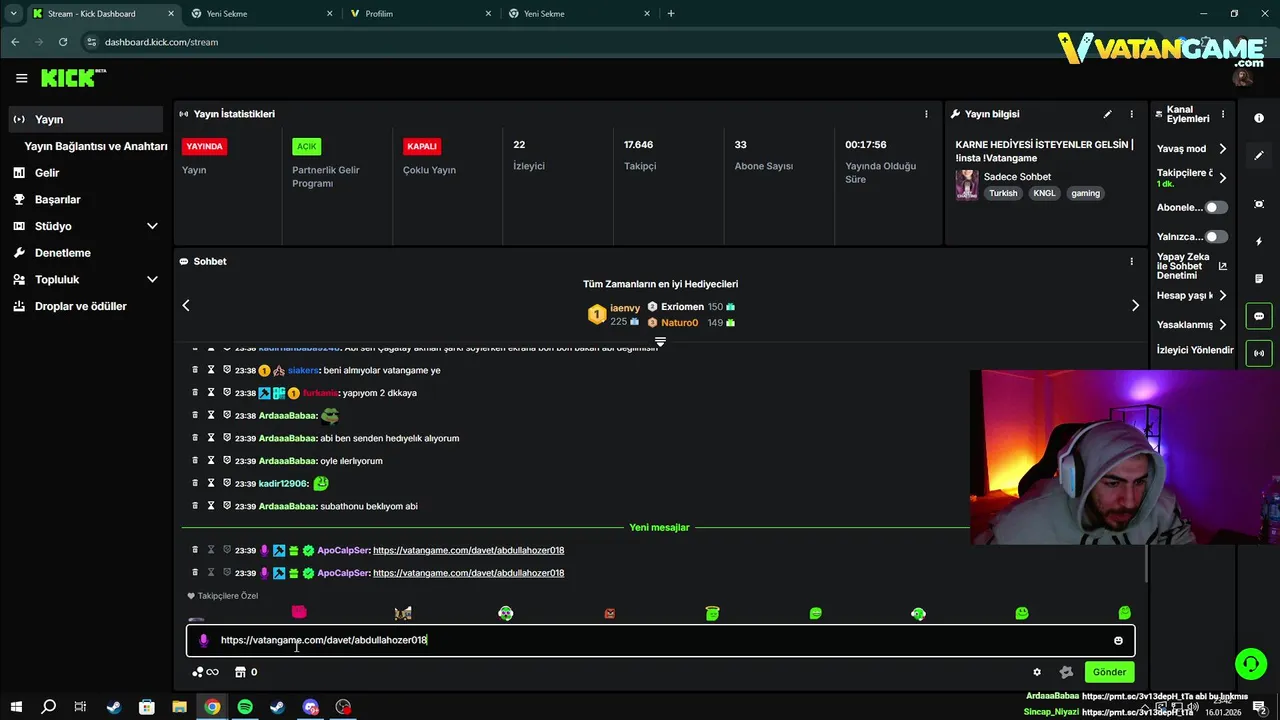Image resolution: width=1280 pixels, height=720 pixels.
Task: Click the channel points infinity icon
Action: click(x=205, y=672)
